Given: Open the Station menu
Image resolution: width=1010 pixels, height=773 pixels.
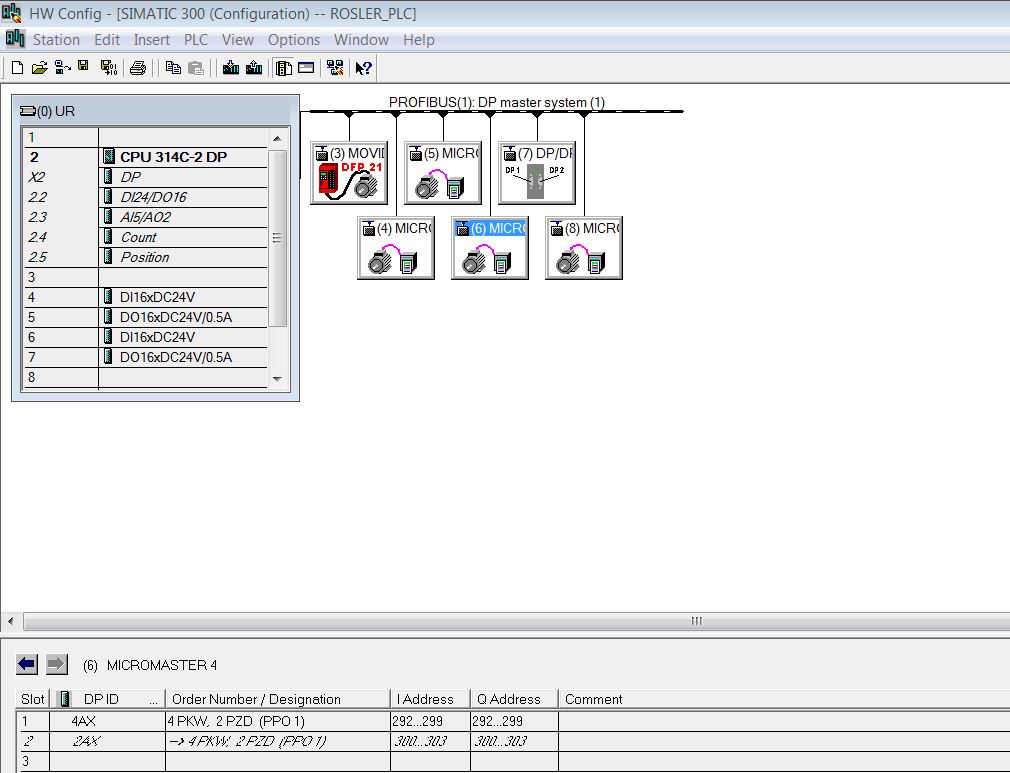Looking at the screenshot, I should 56,40.
